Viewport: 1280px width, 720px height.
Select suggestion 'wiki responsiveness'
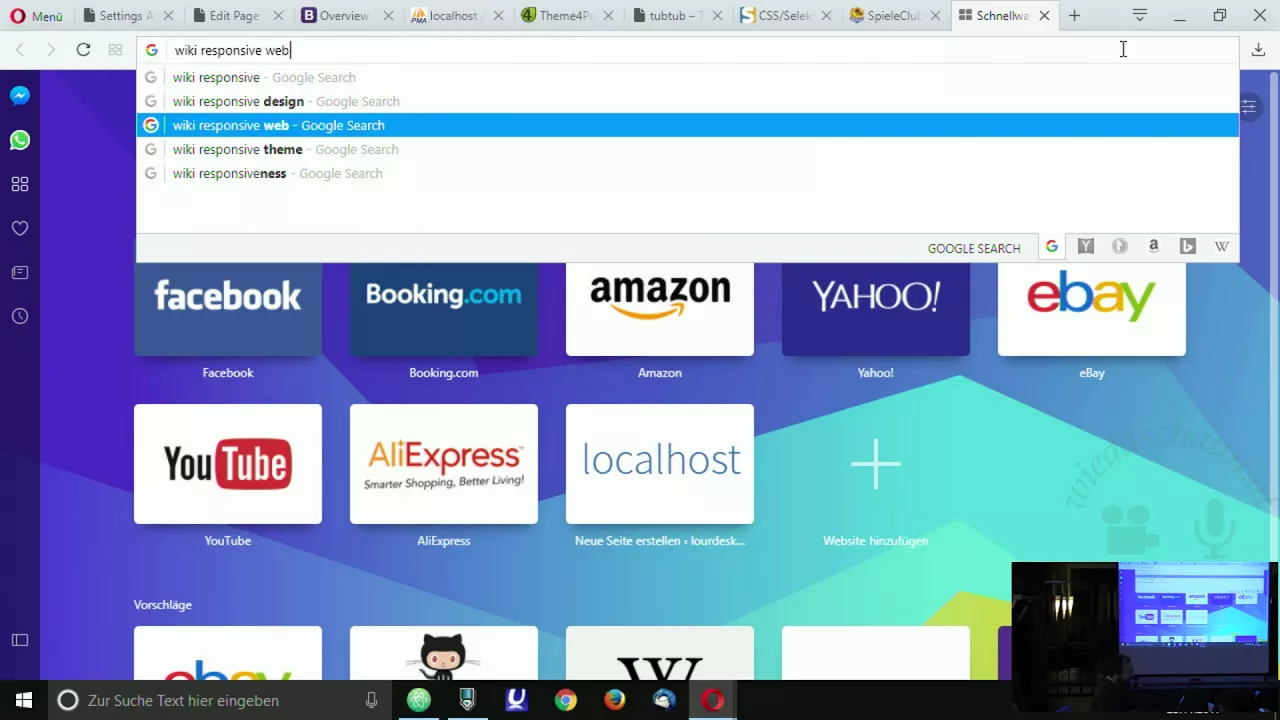click(687, 173)
